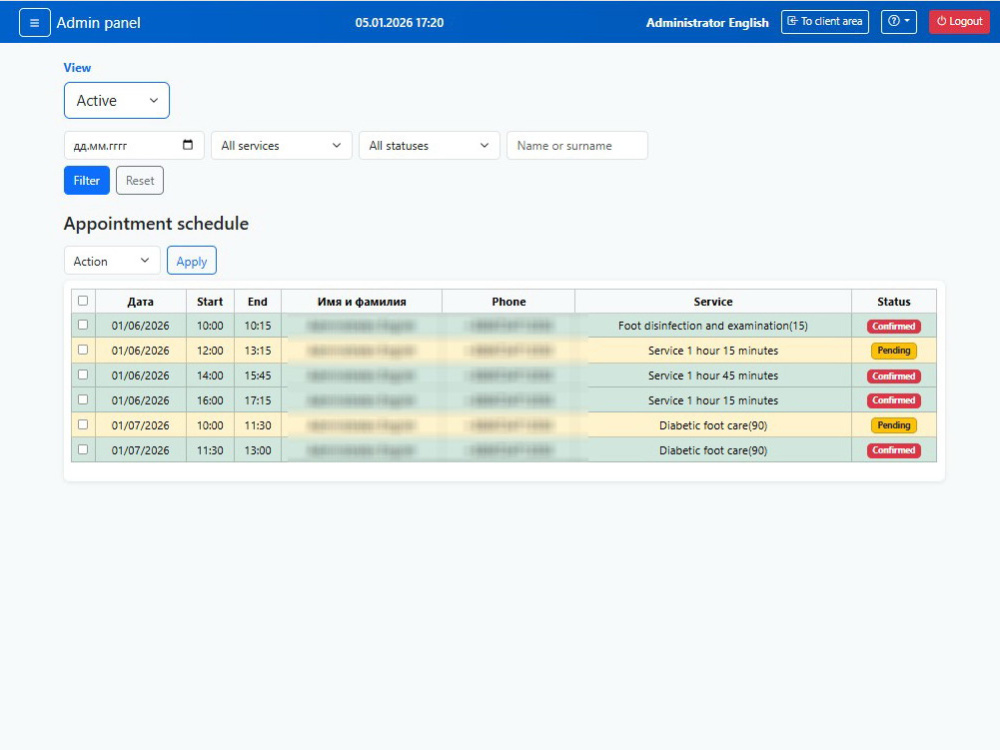Click the Filter button
1000x750 pixels.
click(x=87, y=180)
